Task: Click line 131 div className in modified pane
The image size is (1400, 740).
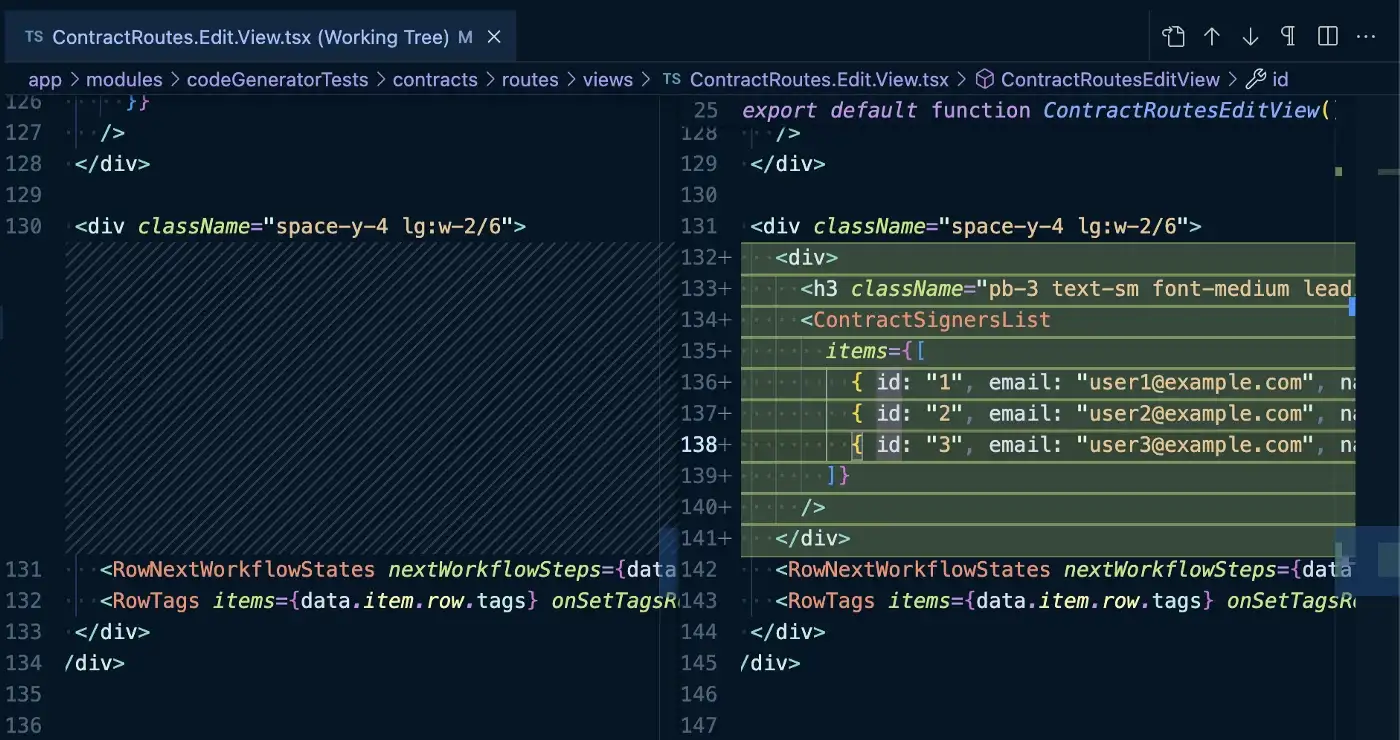Action: (x=976, y=226)
